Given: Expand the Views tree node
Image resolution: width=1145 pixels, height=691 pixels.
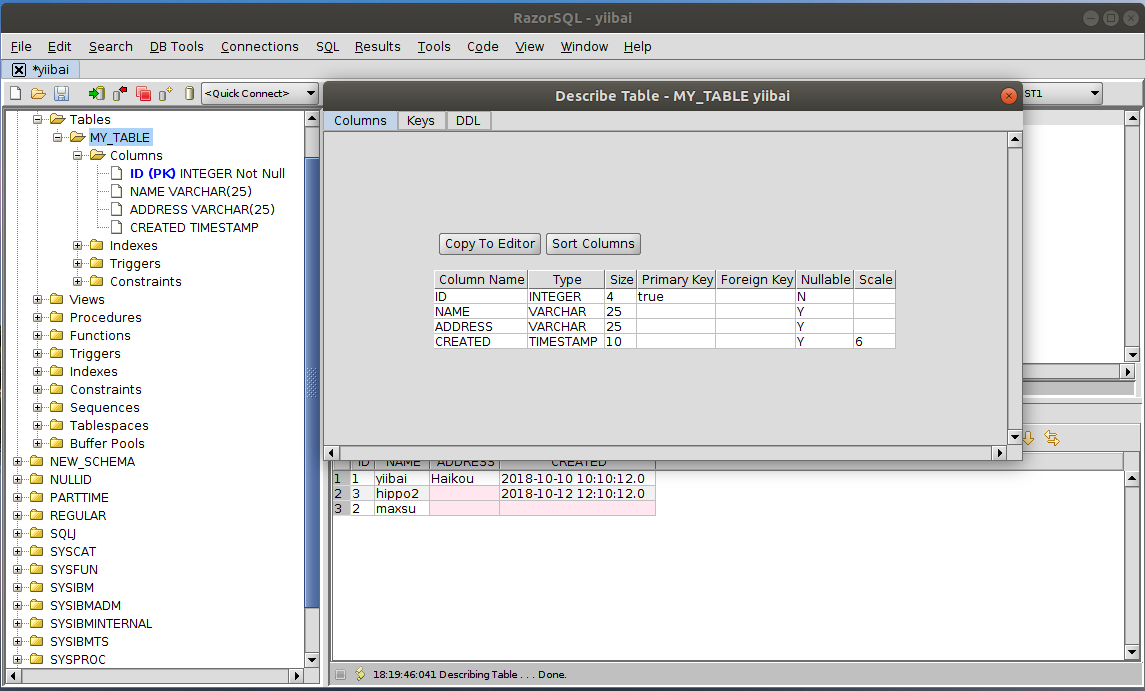Looking at the screenshot, I should coord(37,299).
